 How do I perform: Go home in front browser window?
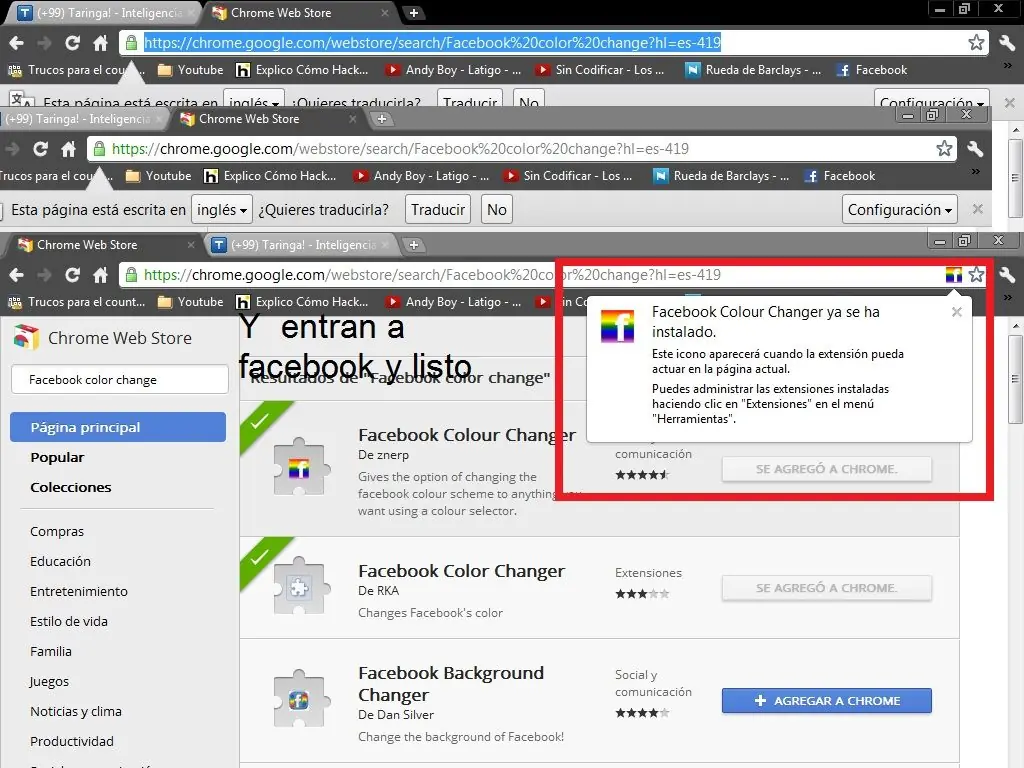pos(100,275)
